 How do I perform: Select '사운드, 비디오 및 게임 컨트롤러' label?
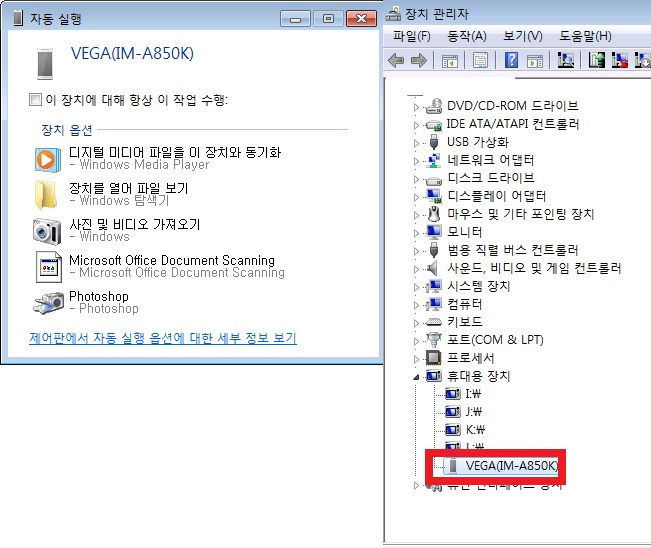534,268
